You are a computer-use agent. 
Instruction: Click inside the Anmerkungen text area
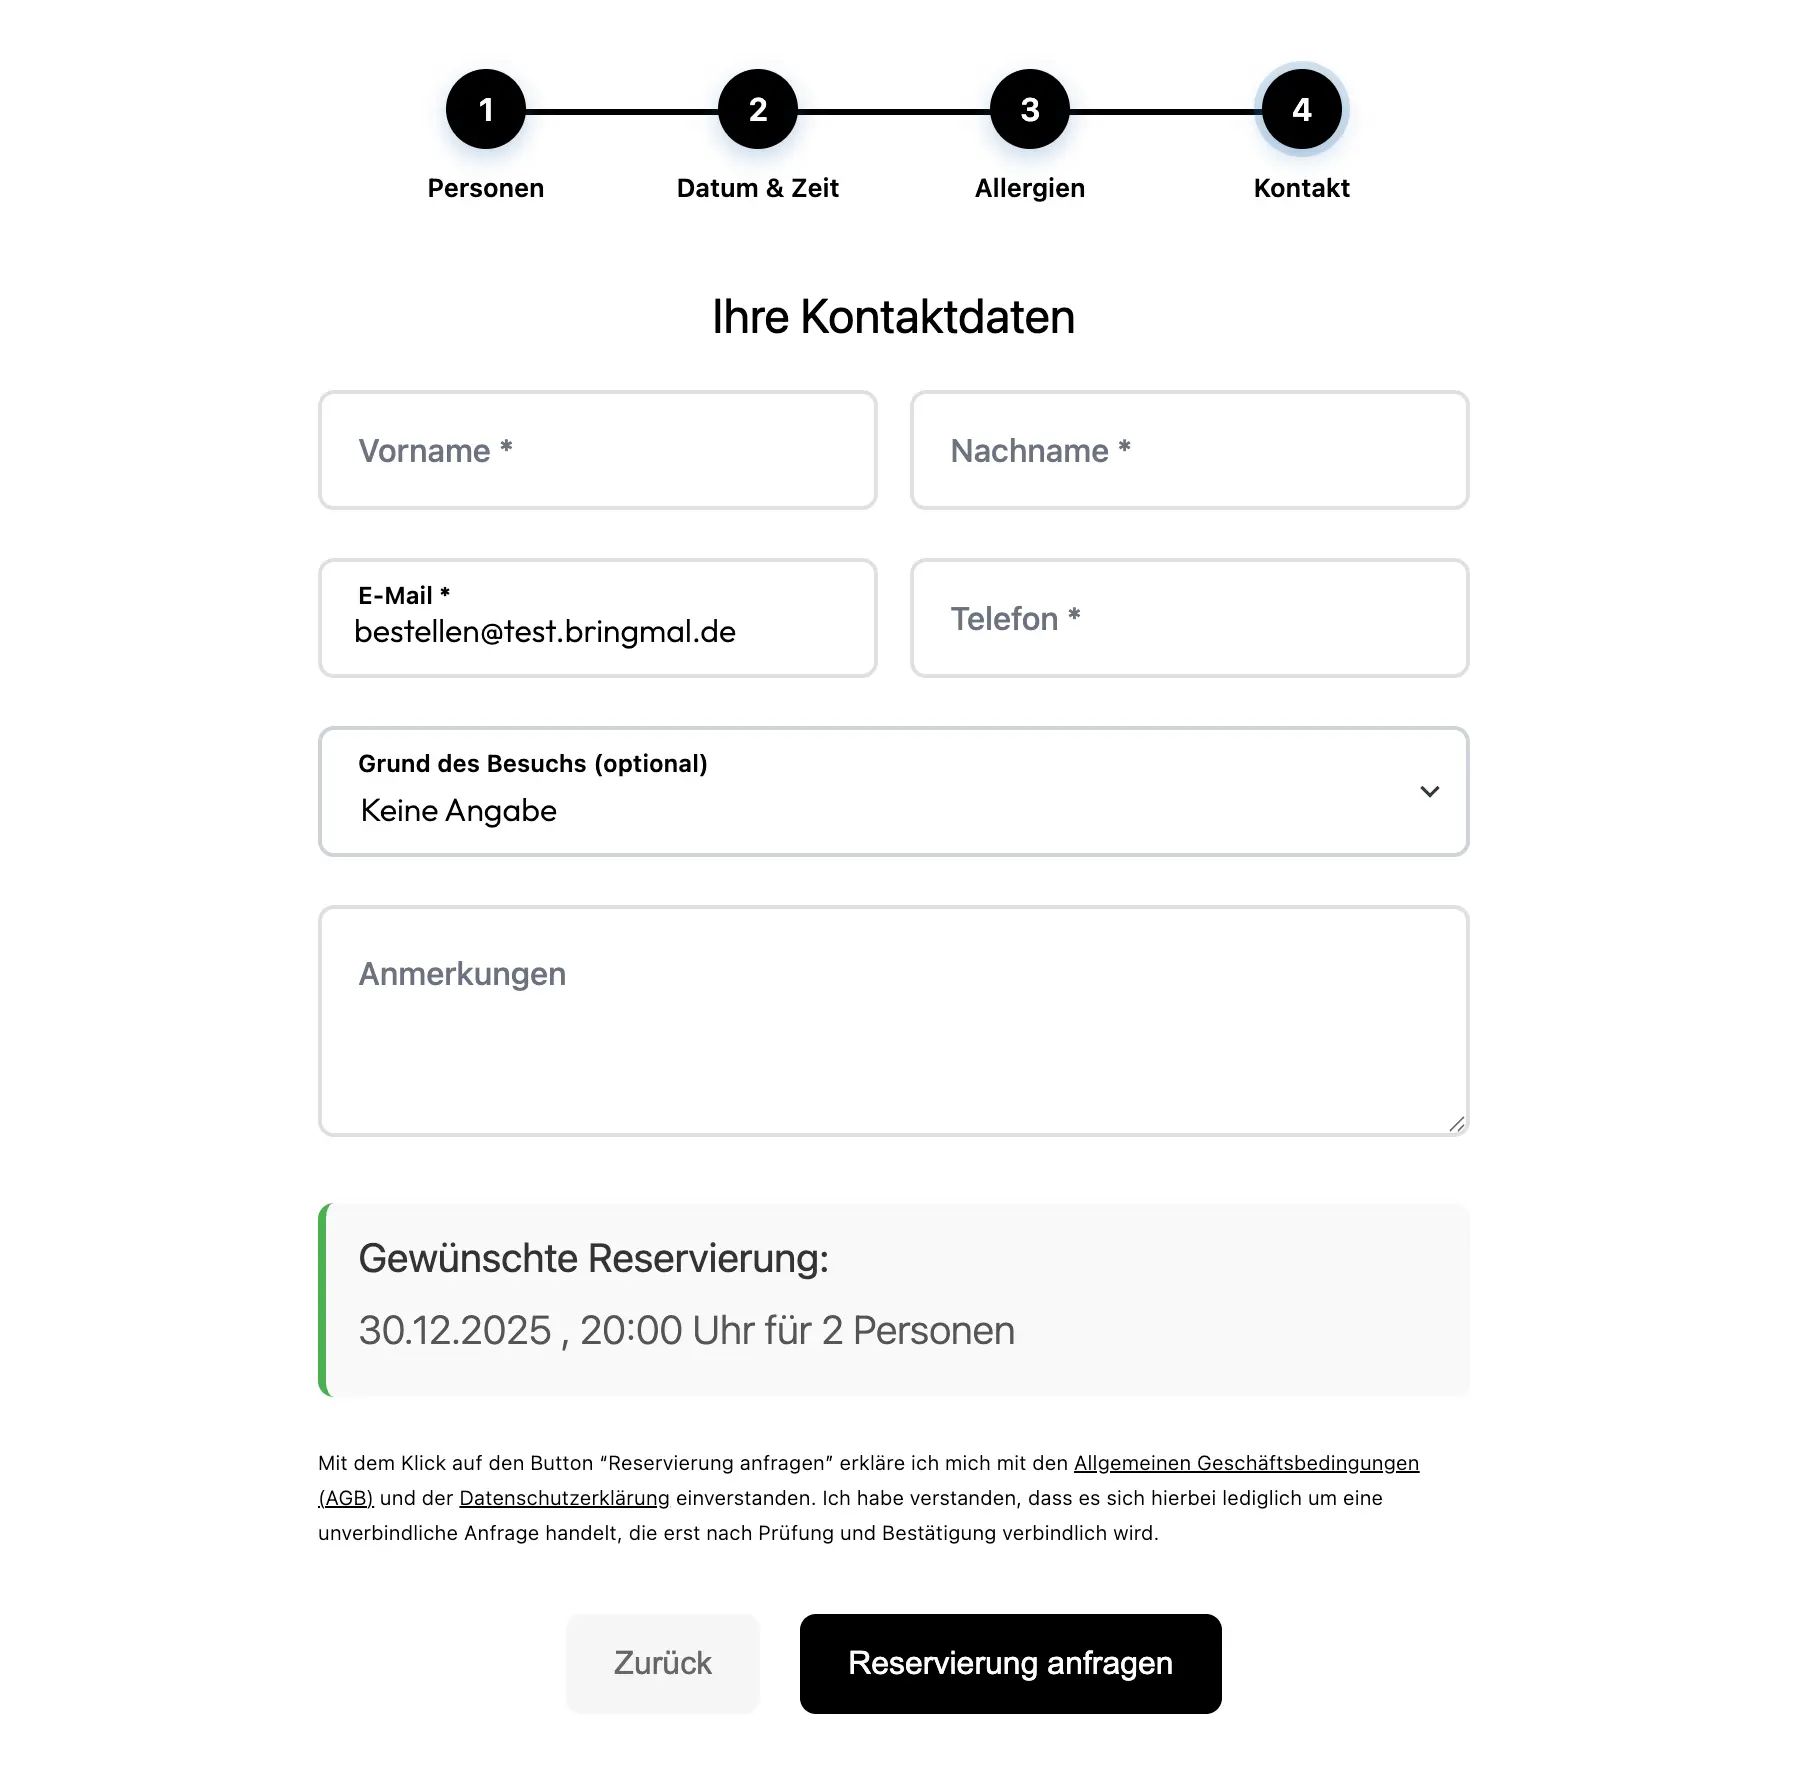coord(893,1020)
